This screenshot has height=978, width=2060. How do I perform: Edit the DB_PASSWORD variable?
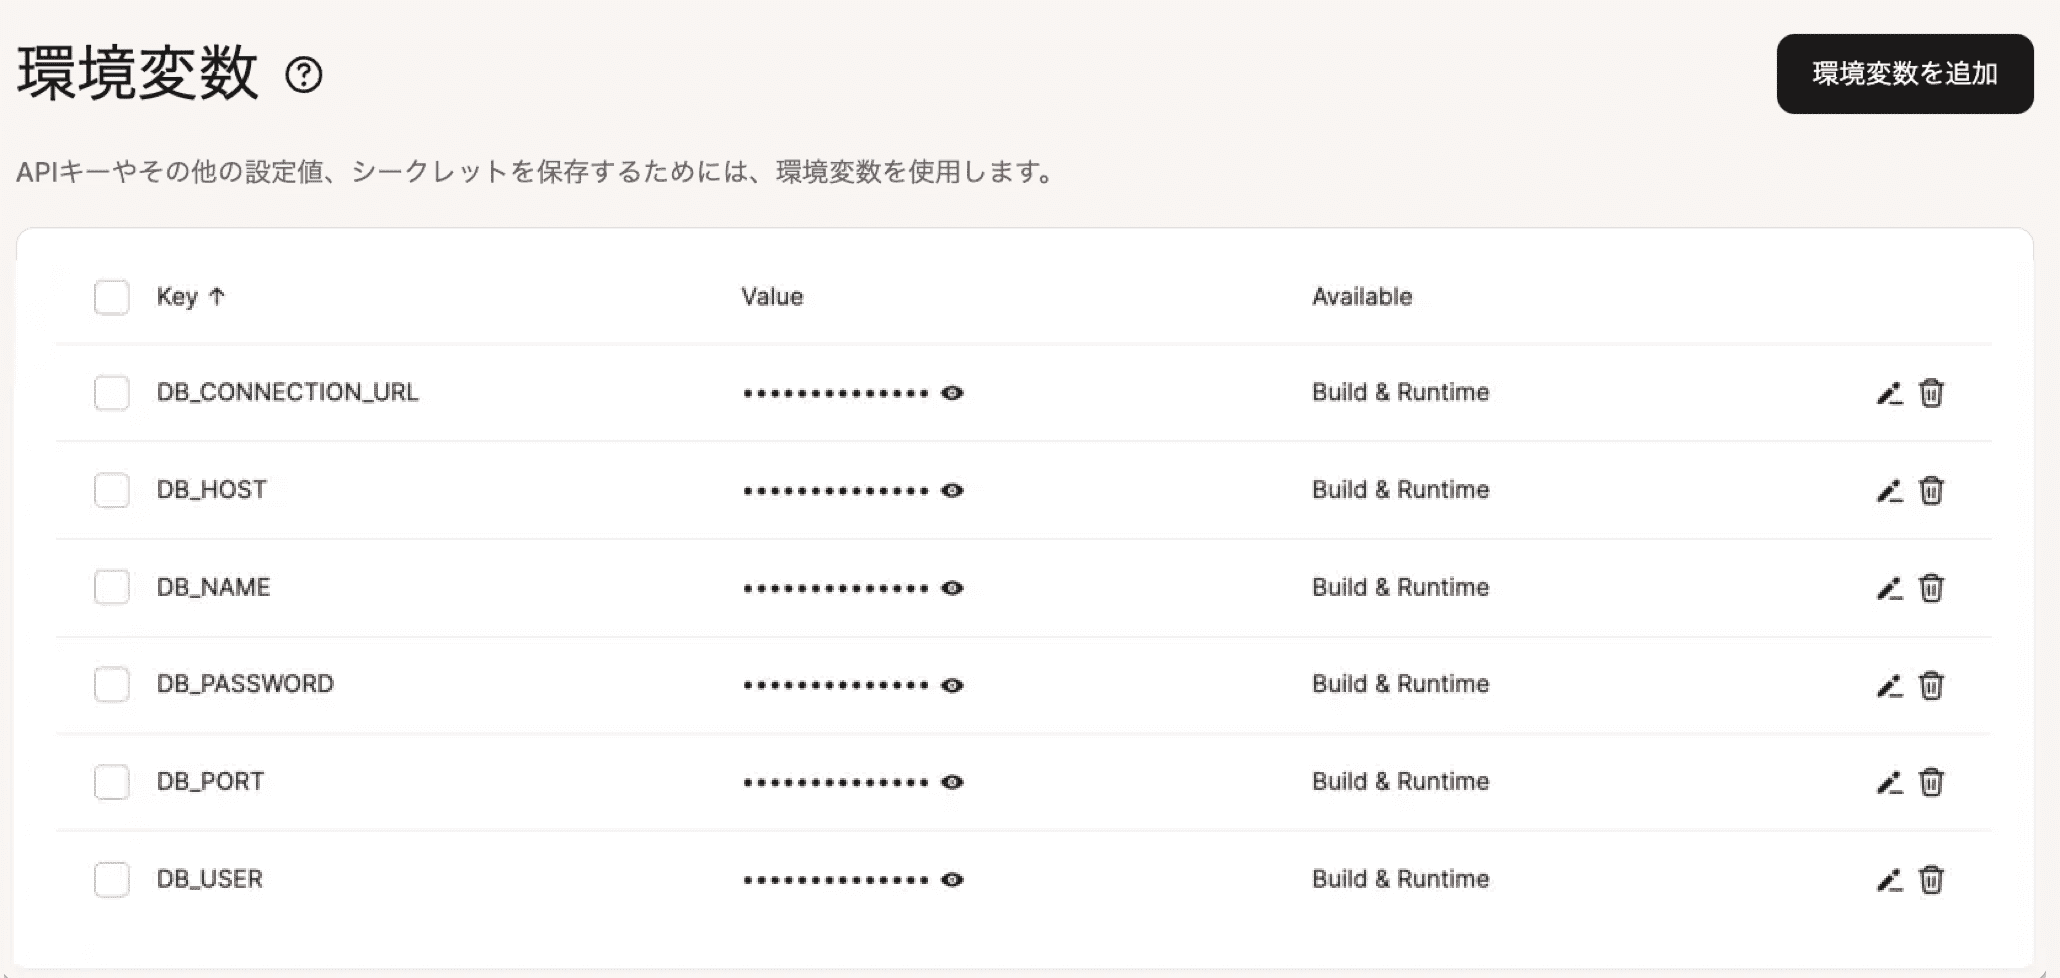click(x=1889, y=686)
